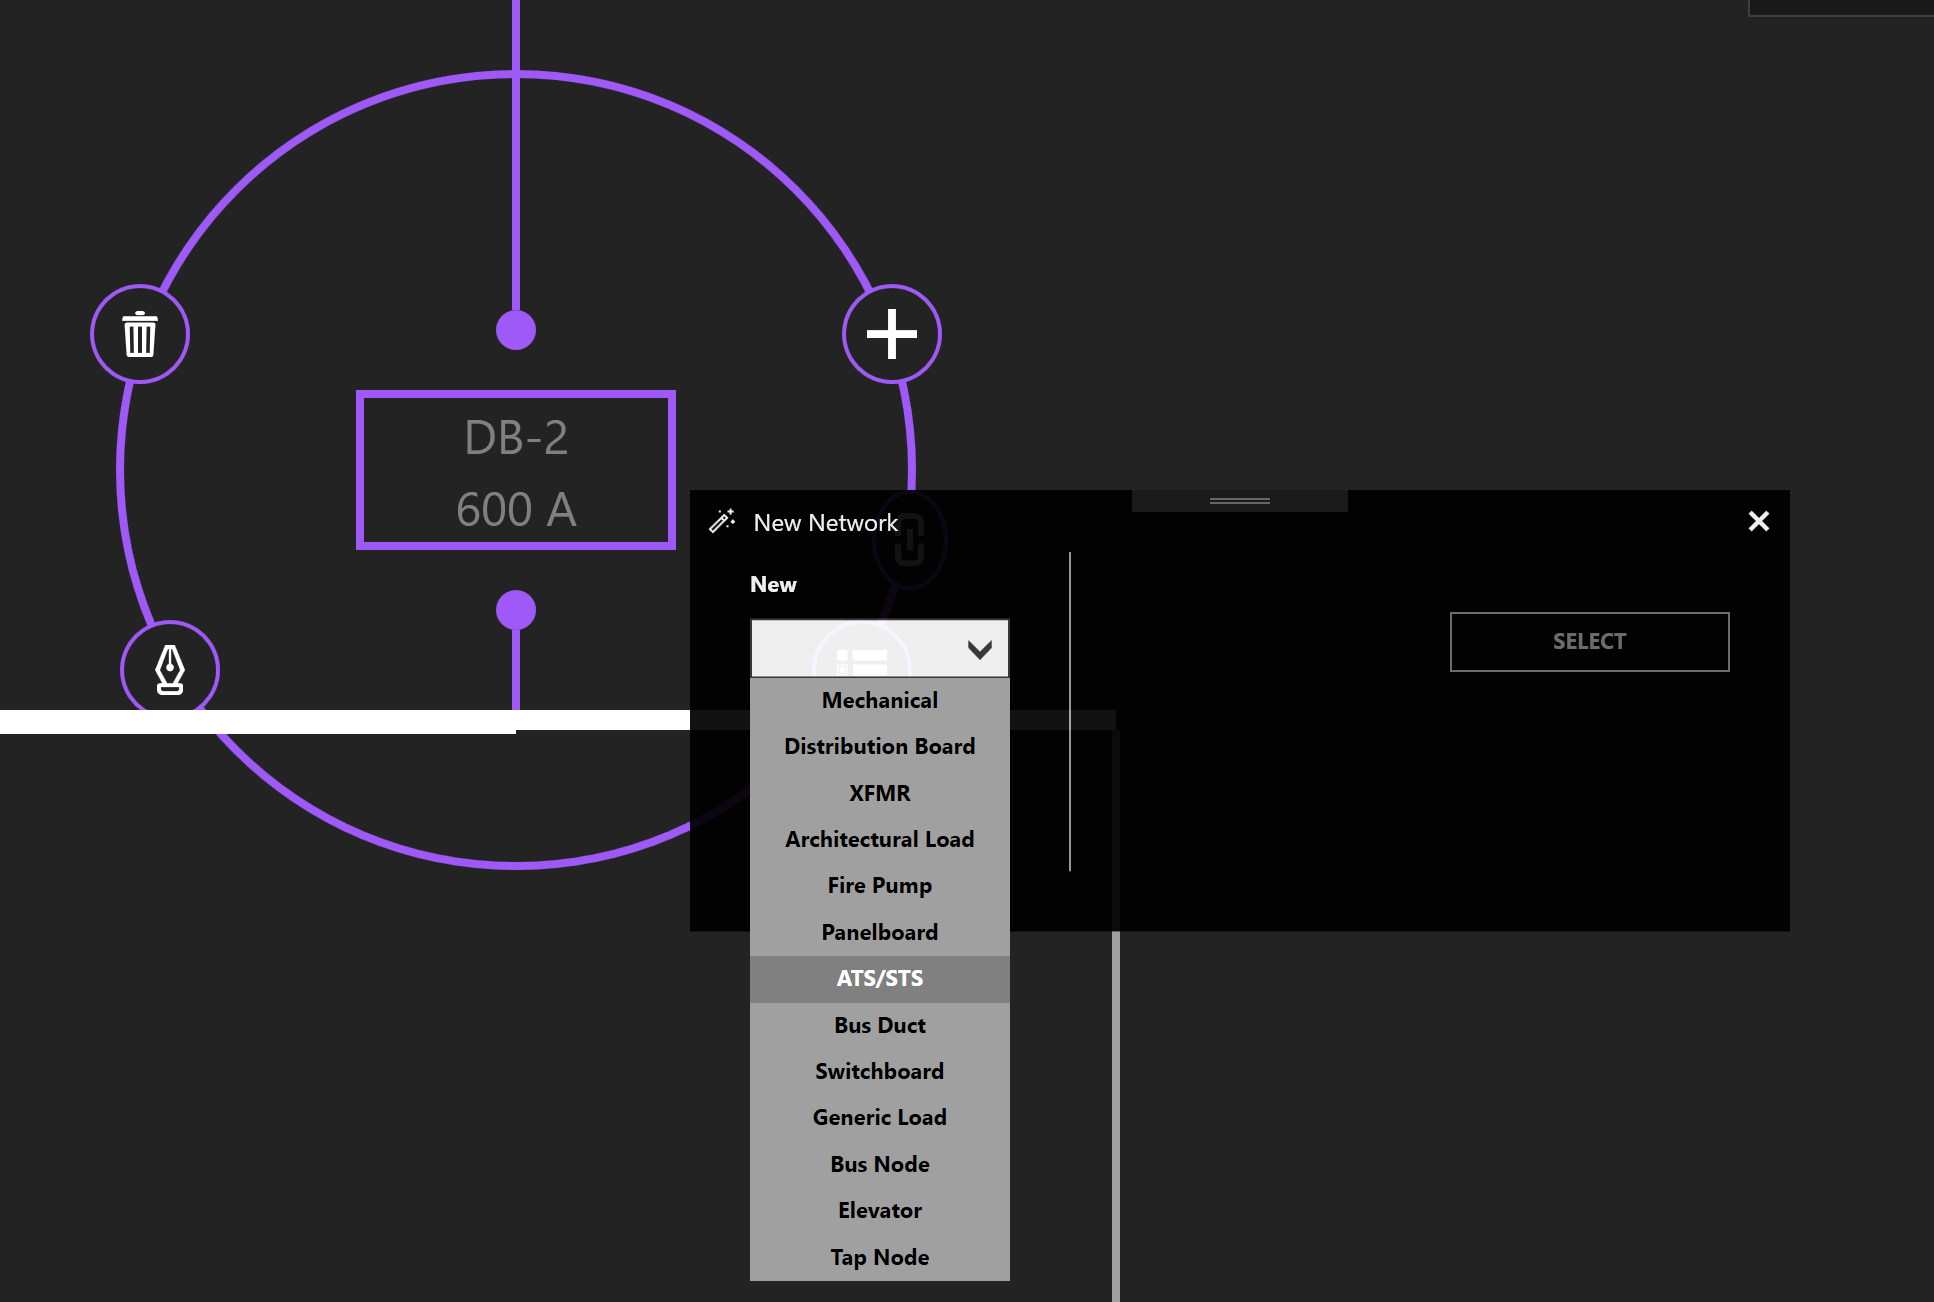
Task: Click the magic wand New Network icon
Action: (x=722, y=521)
